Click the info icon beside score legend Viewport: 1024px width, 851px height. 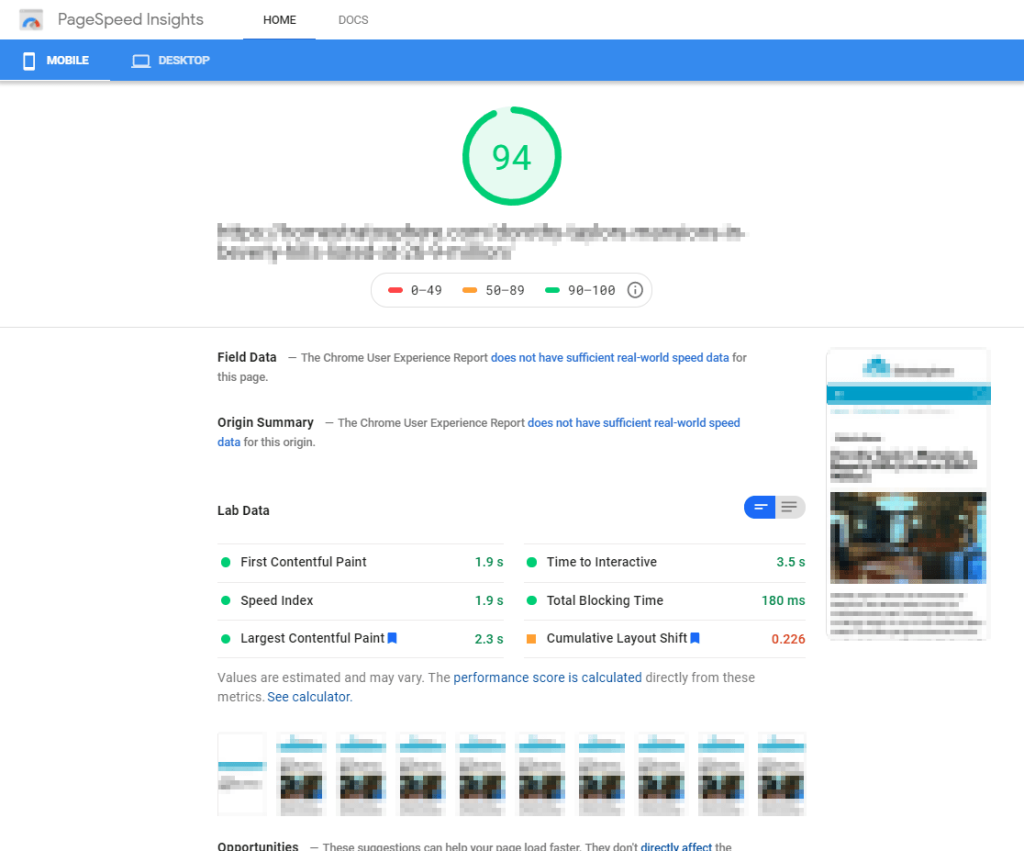[x=634, y=290]
